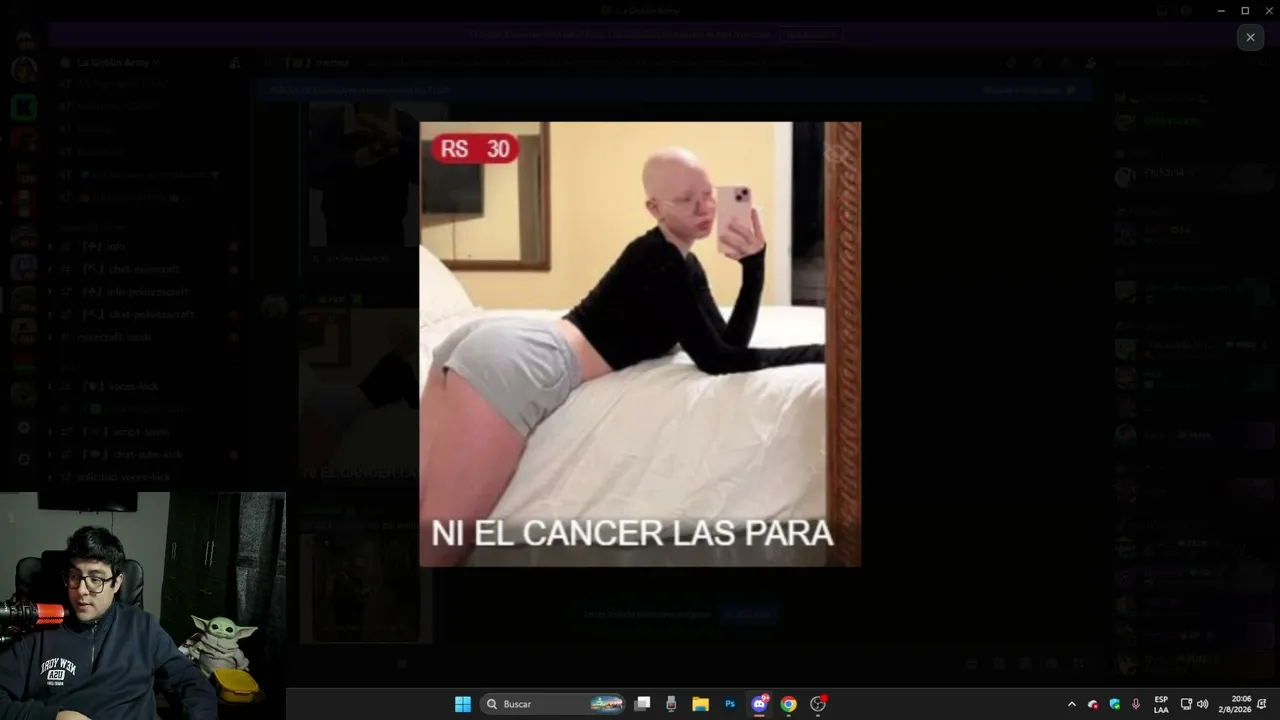The width and height of the screenshot is (1280, 720).
Task: Open the notification center icon beside the clock
Action: coord(1262,704)
